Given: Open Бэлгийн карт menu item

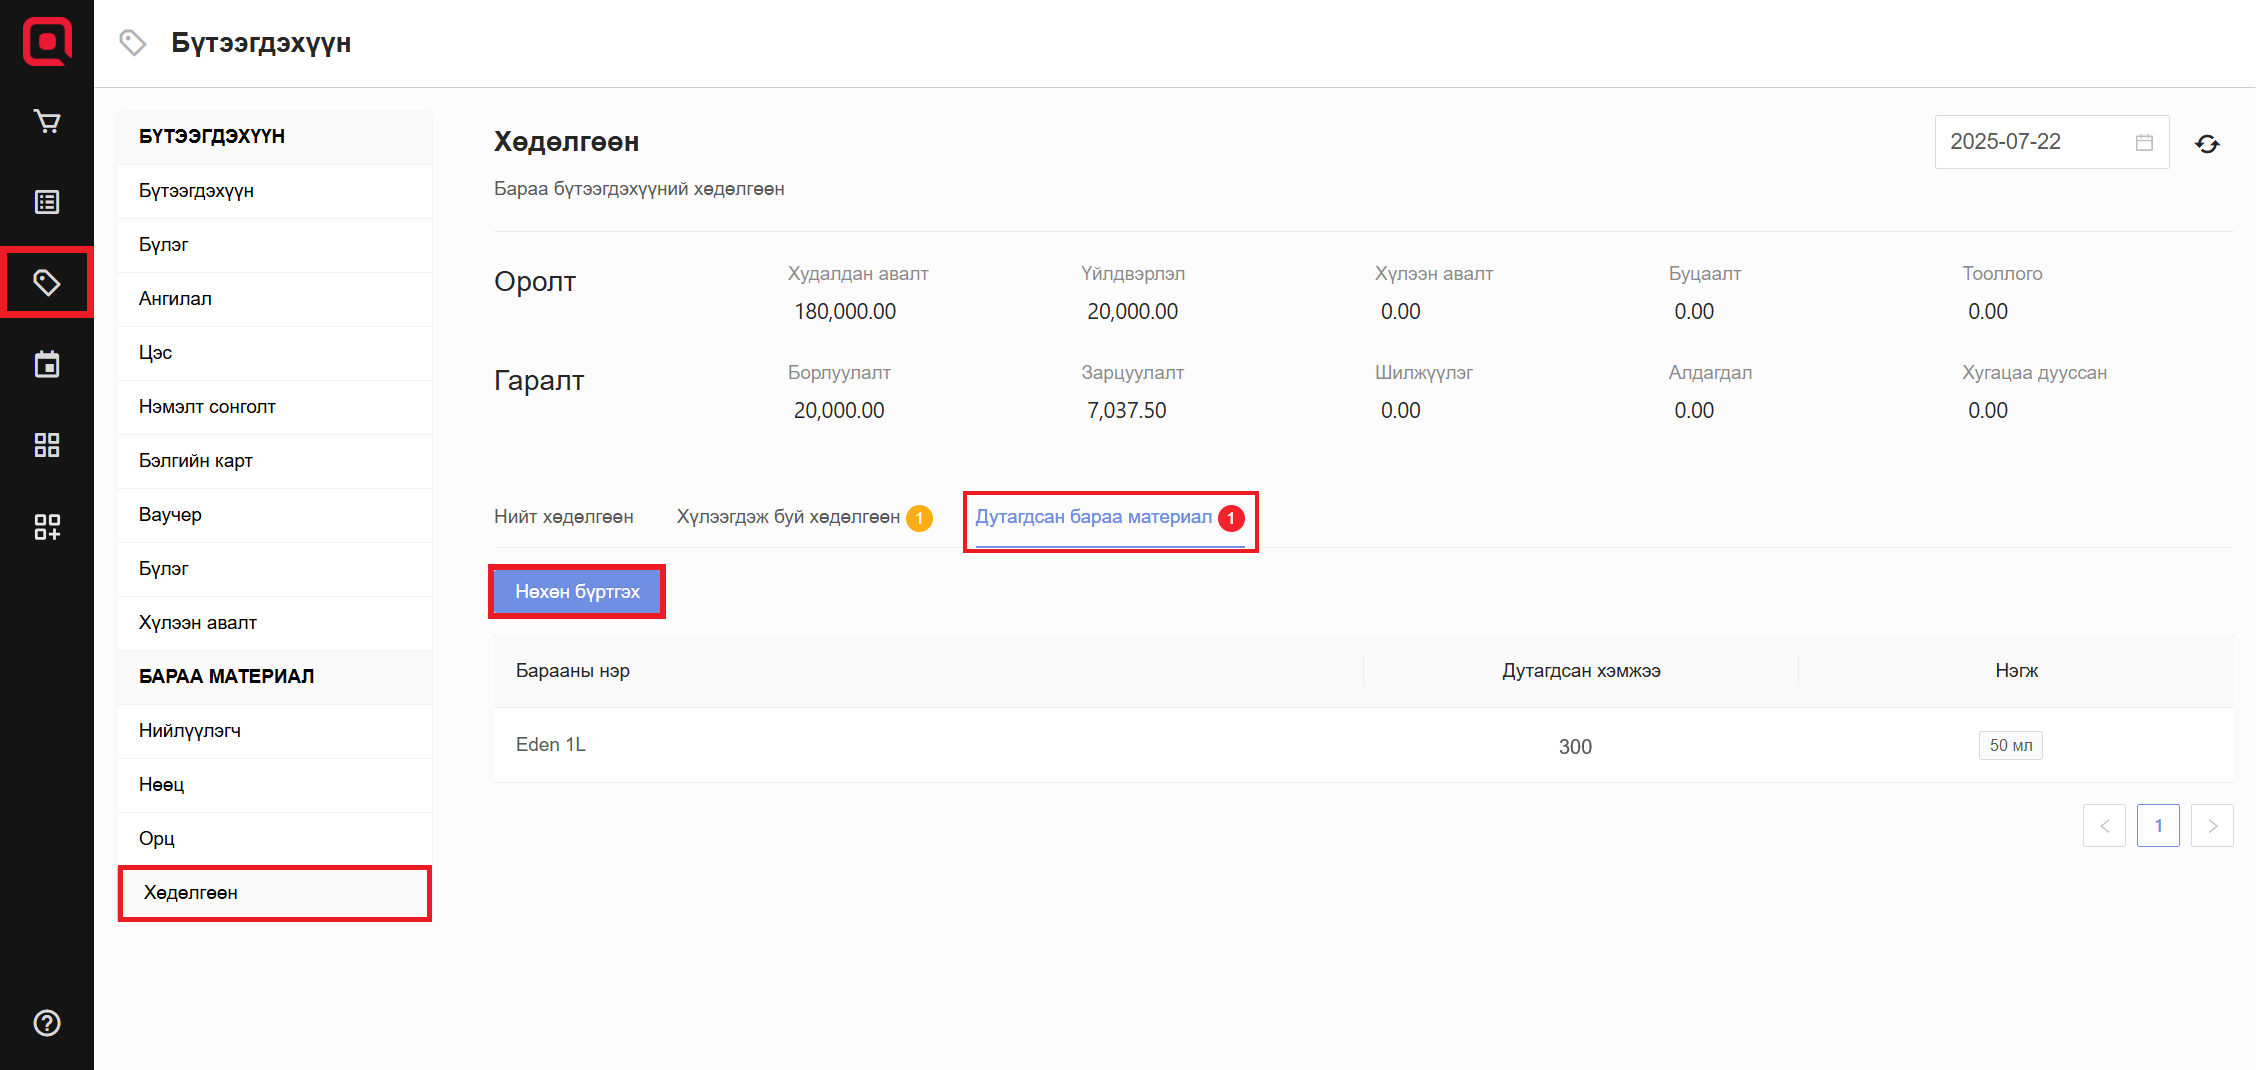Looking at the screenshot, I should tap(196, 461).
